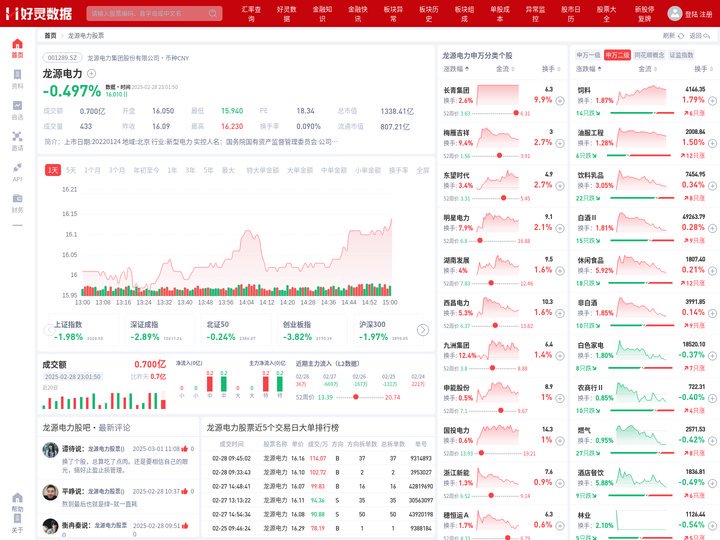
Task: Click the user avatar icon in header
Action: (674, 13)
